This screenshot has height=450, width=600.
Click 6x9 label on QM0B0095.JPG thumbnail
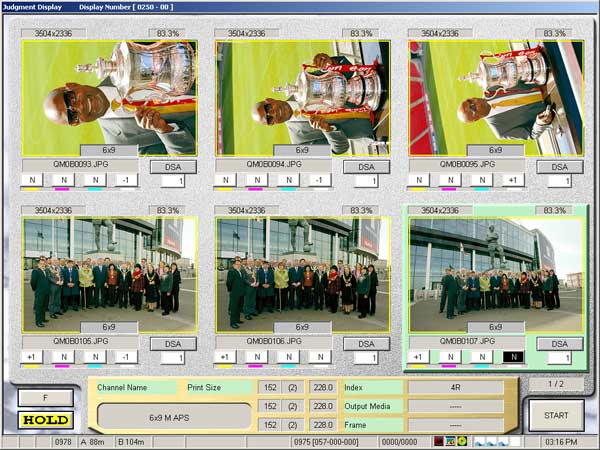(x=496, y=150)
